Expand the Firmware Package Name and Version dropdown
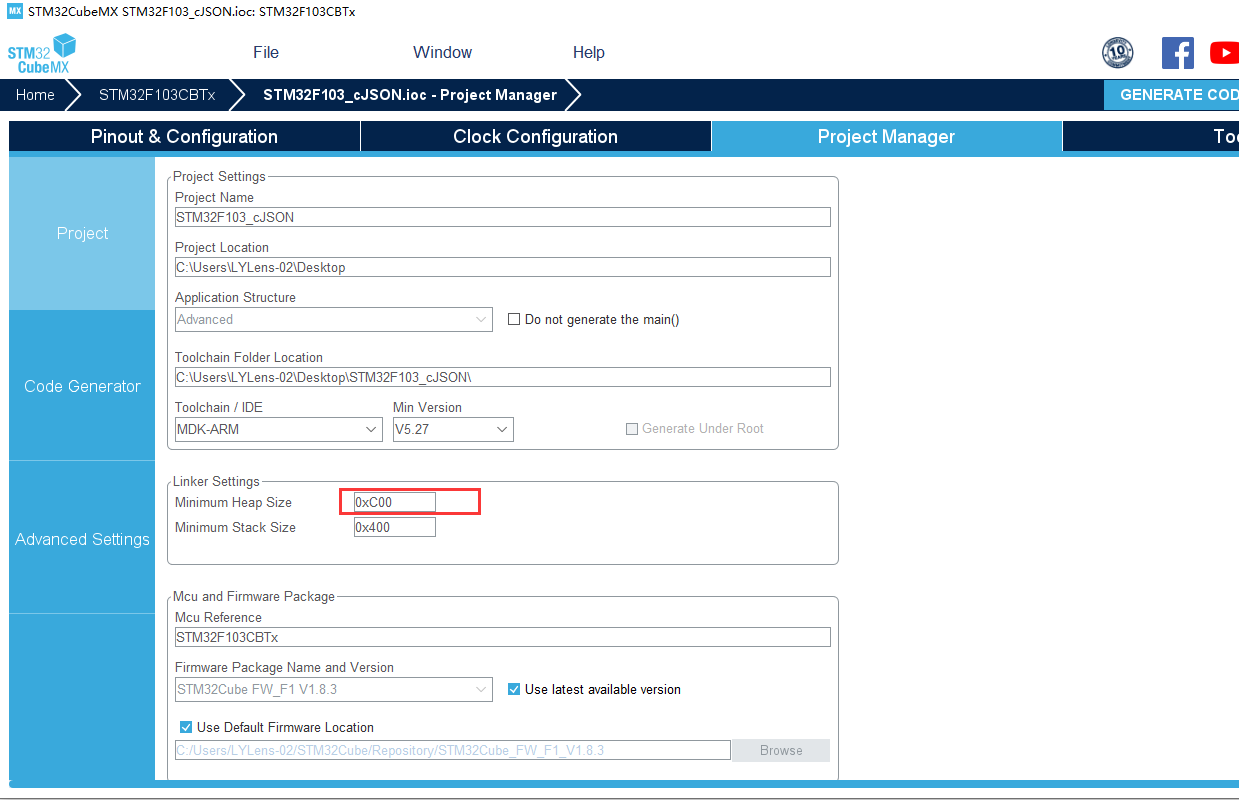This screenshot has width=1239, height=800. pos(333,689)
